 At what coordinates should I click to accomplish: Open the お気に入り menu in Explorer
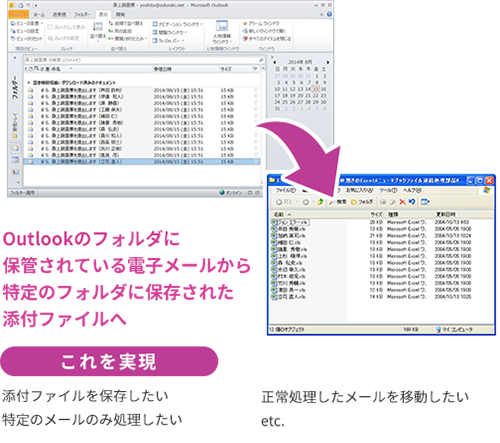[359, 190]
